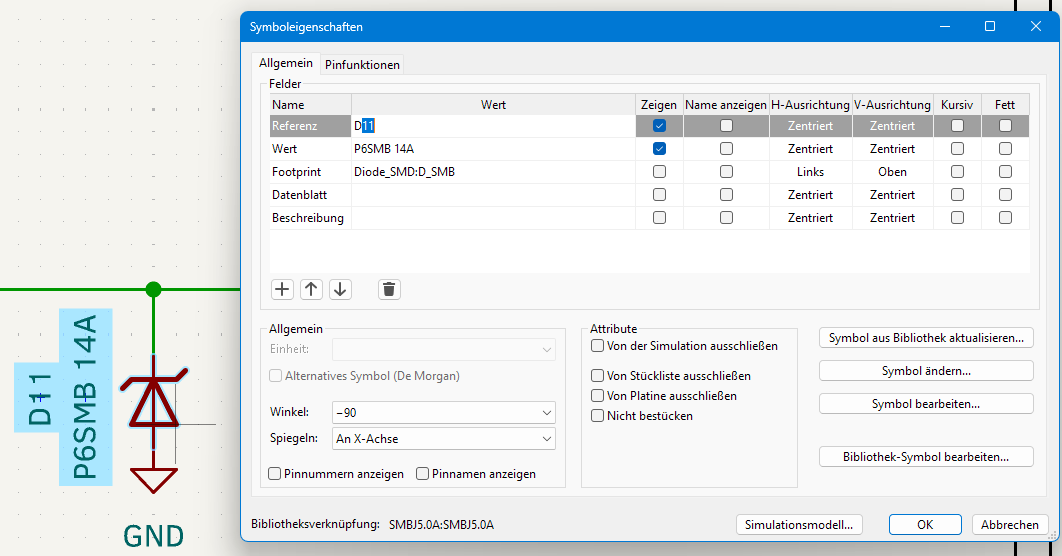Open the Winkel dropdown

click(x=445, y=412)
